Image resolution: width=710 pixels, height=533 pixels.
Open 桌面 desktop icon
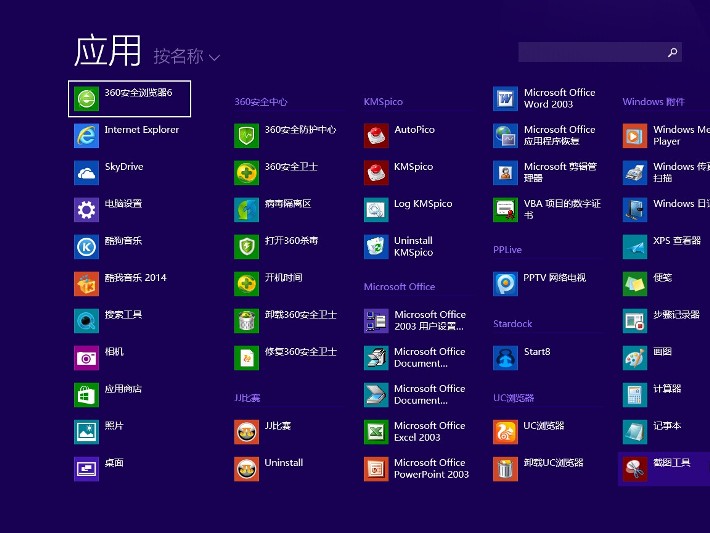(86, 469)
